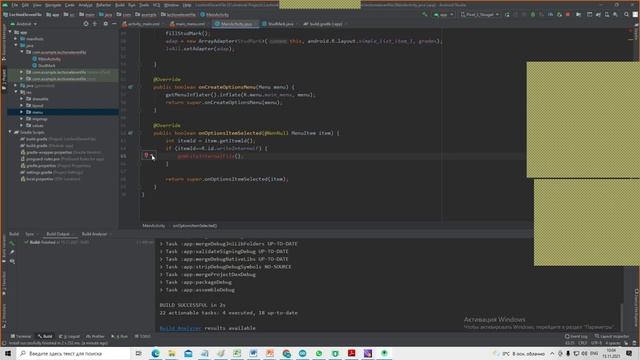Click the lightbulb quick-fix icon in gutter
Image resolution: width=640 pixels, height=360 pixels.
(146, 156)
